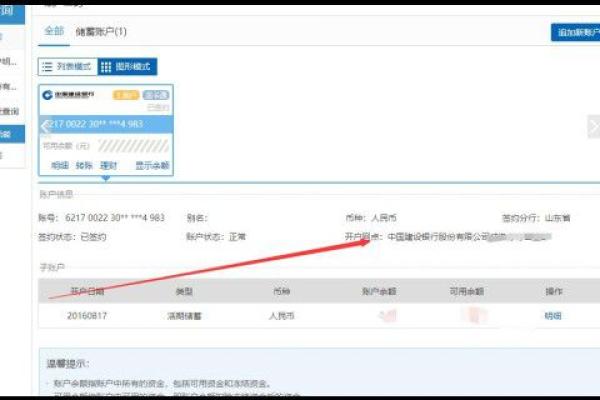
Task: Click the next-card arrow at right edge
Action: 594,126
